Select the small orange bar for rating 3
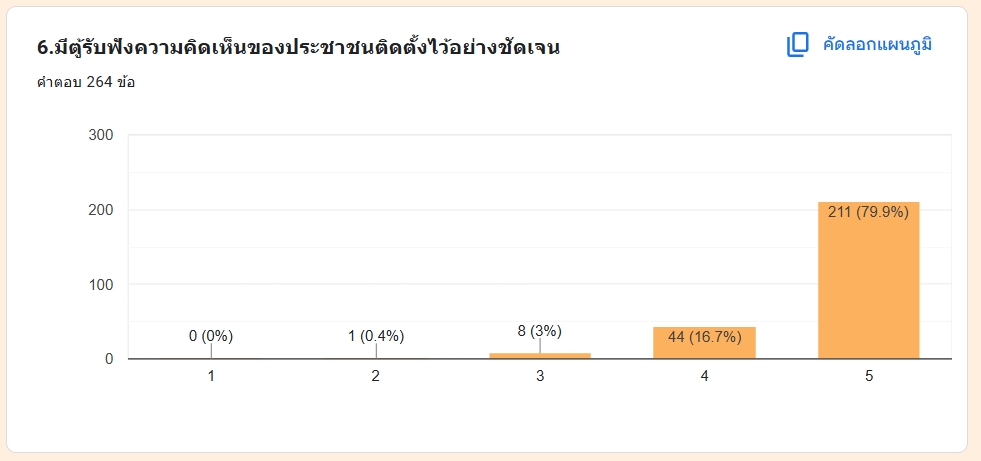Screen dimensions: 981x461 [540, 355]
